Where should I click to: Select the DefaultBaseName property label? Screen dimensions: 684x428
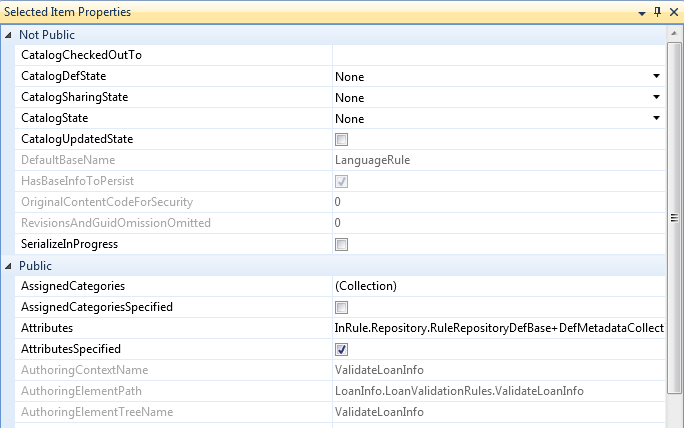click(x=68, y=160)
